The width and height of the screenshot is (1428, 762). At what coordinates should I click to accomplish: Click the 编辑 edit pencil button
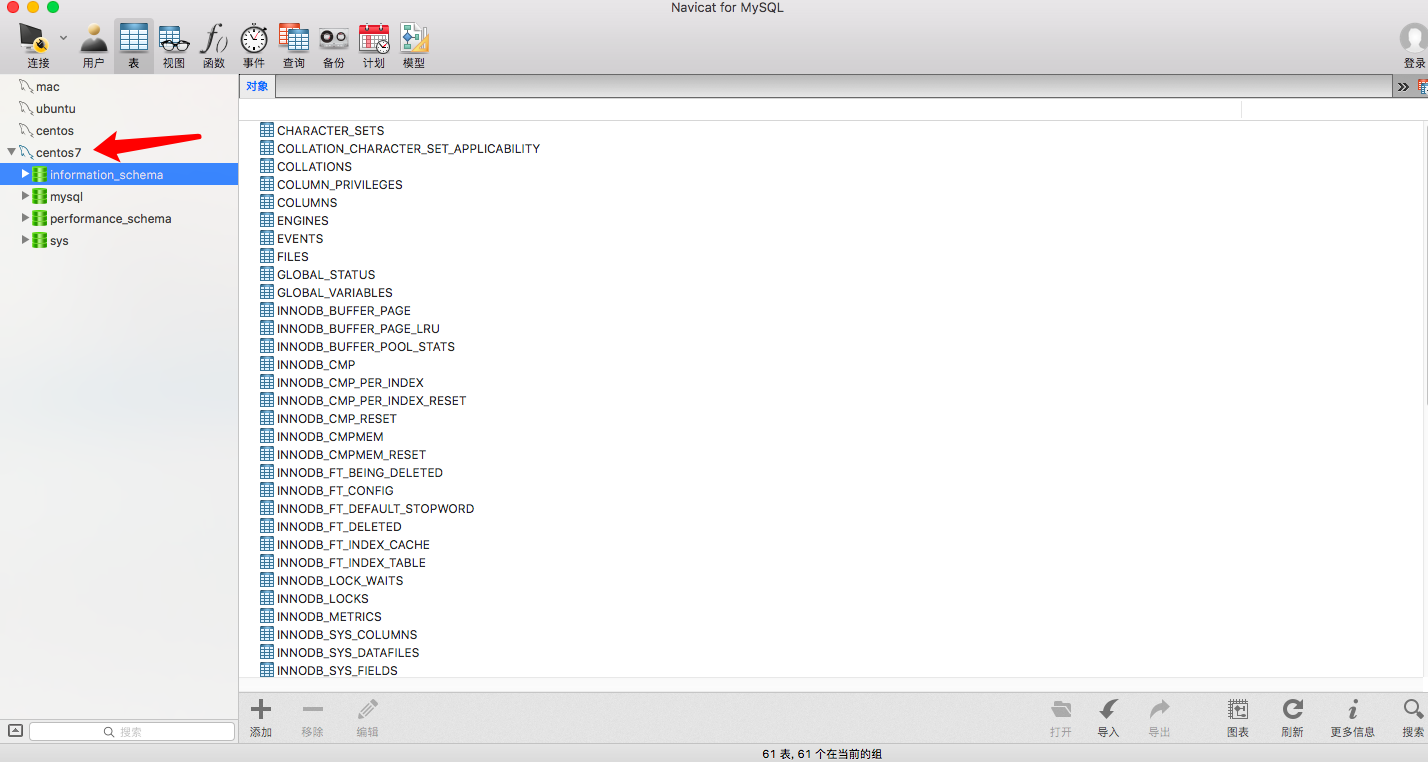(367, 718)
